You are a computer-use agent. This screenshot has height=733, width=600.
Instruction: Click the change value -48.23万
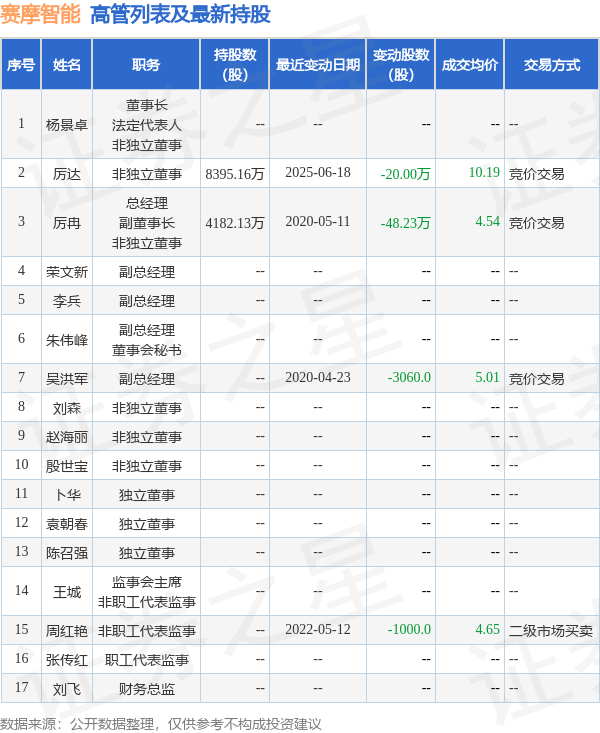coord(405,223)
